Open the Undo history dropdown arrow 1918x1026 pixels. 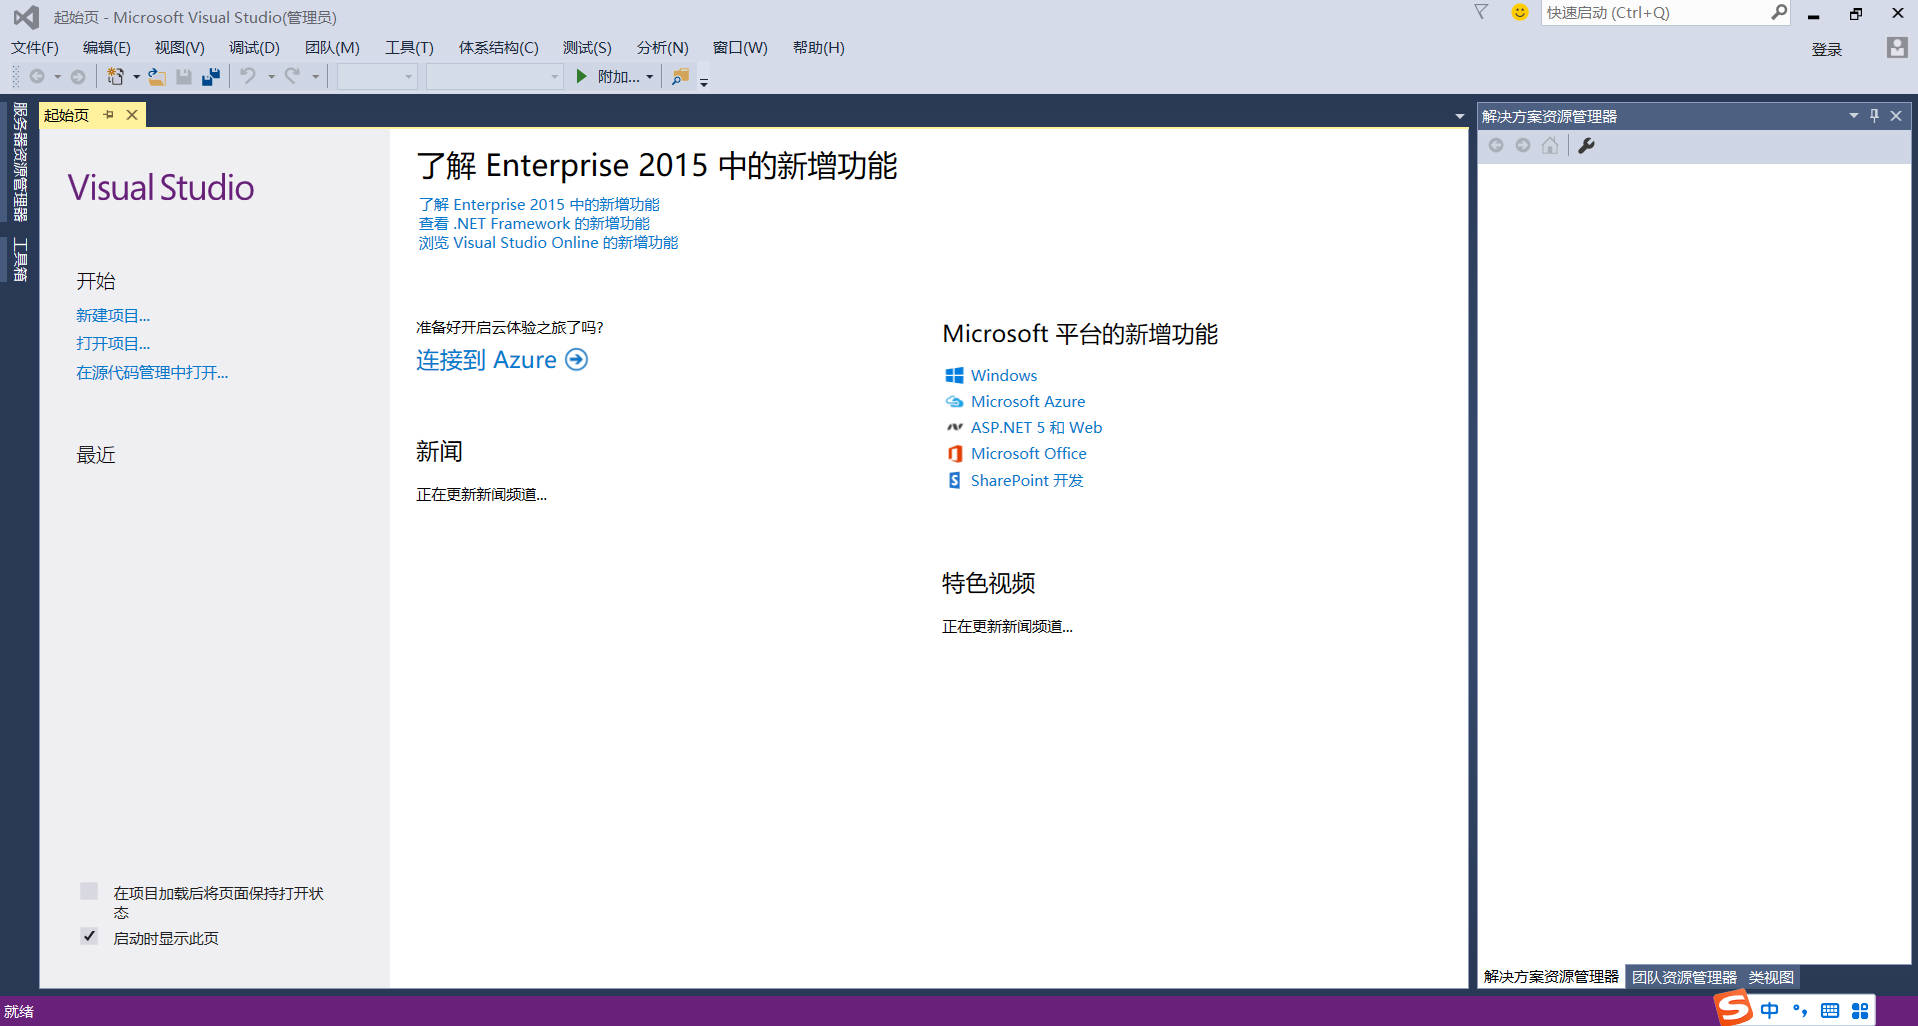click(270, 77)
